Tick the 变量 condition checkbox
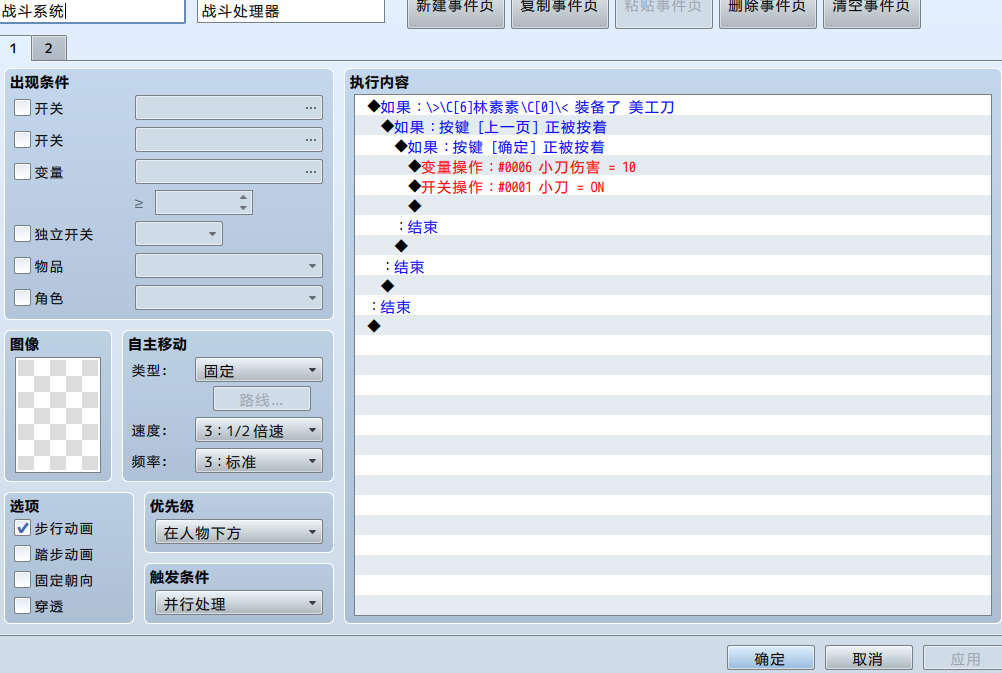Screen dimensions: 1002x673 pyautogui.click(x=22, y=171)
